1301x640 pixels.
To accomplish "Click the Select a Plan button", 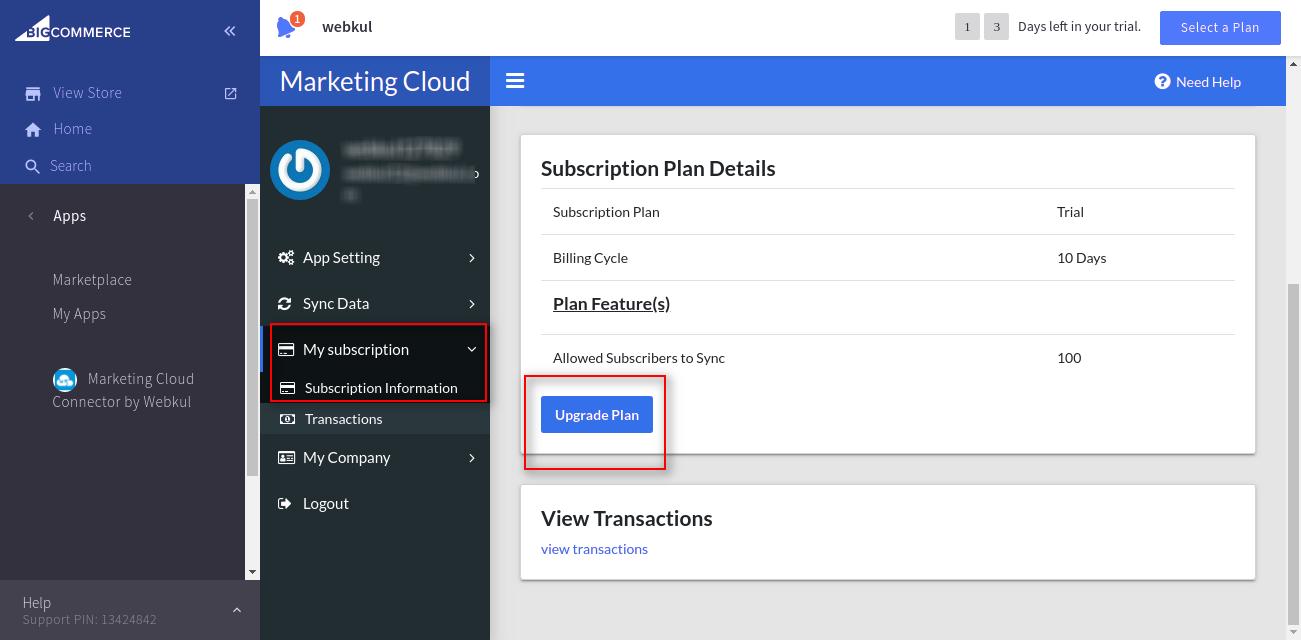I will (1220, 28).
